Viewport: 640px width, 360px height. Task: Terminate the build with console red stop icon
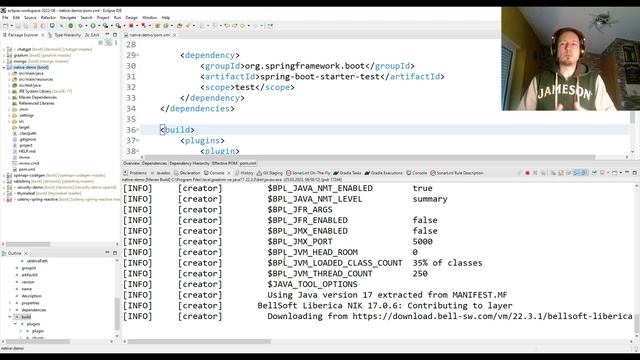pyautogui.click(x=527, y=173)
